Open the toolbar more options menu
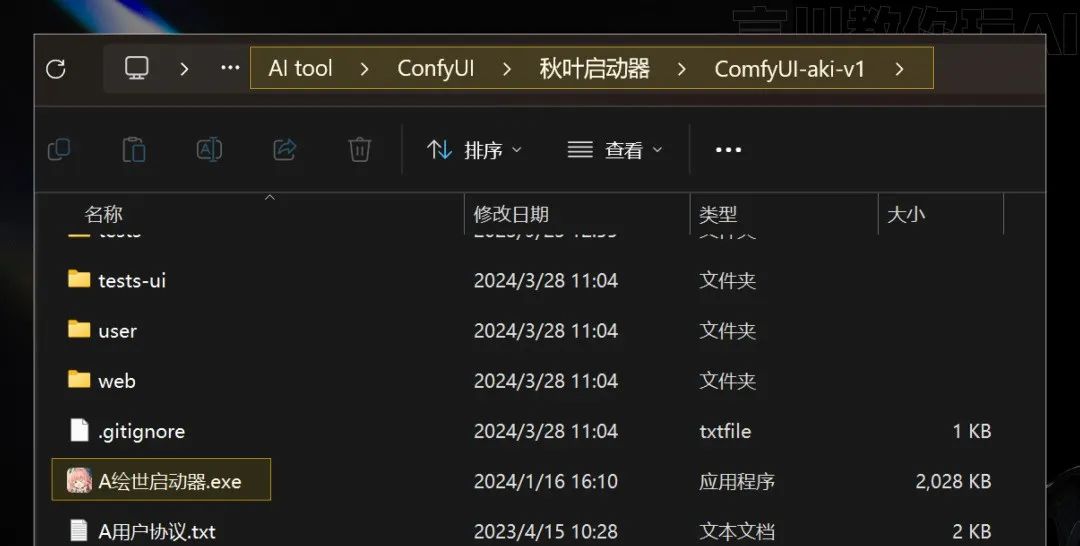 pyautogui.click(x=728, y=149)
